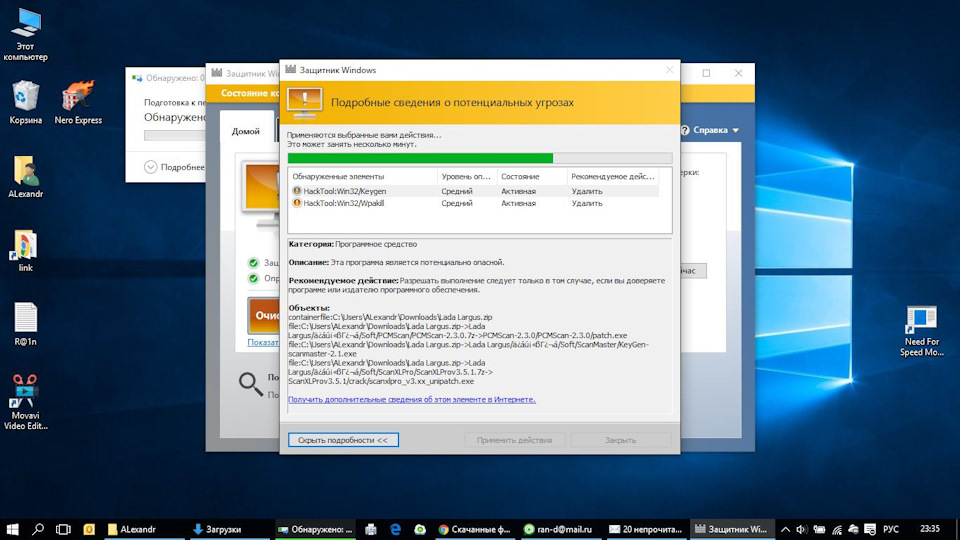Click Скрыть подробности << button

pyautogui.click(x=343, y=440)
